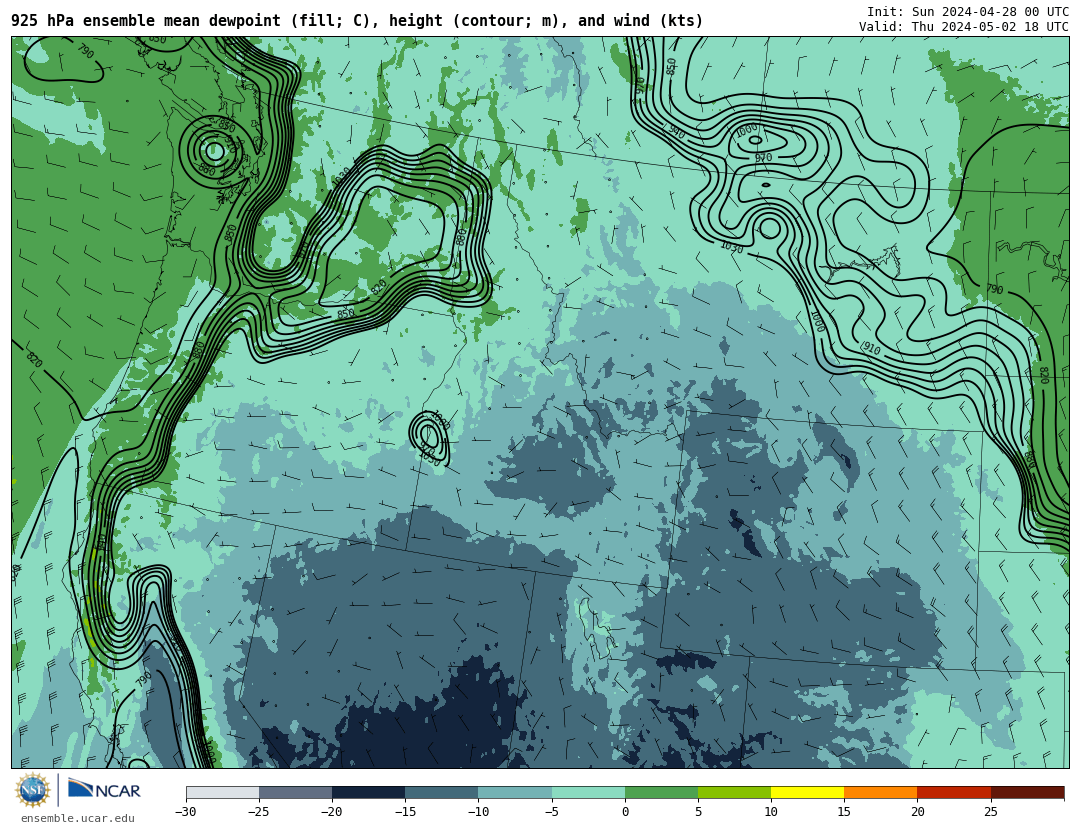Click the 10 to 15 yellow swatch
The width and height of the screenshot is (1080, 831).
[x=807, y=792]
